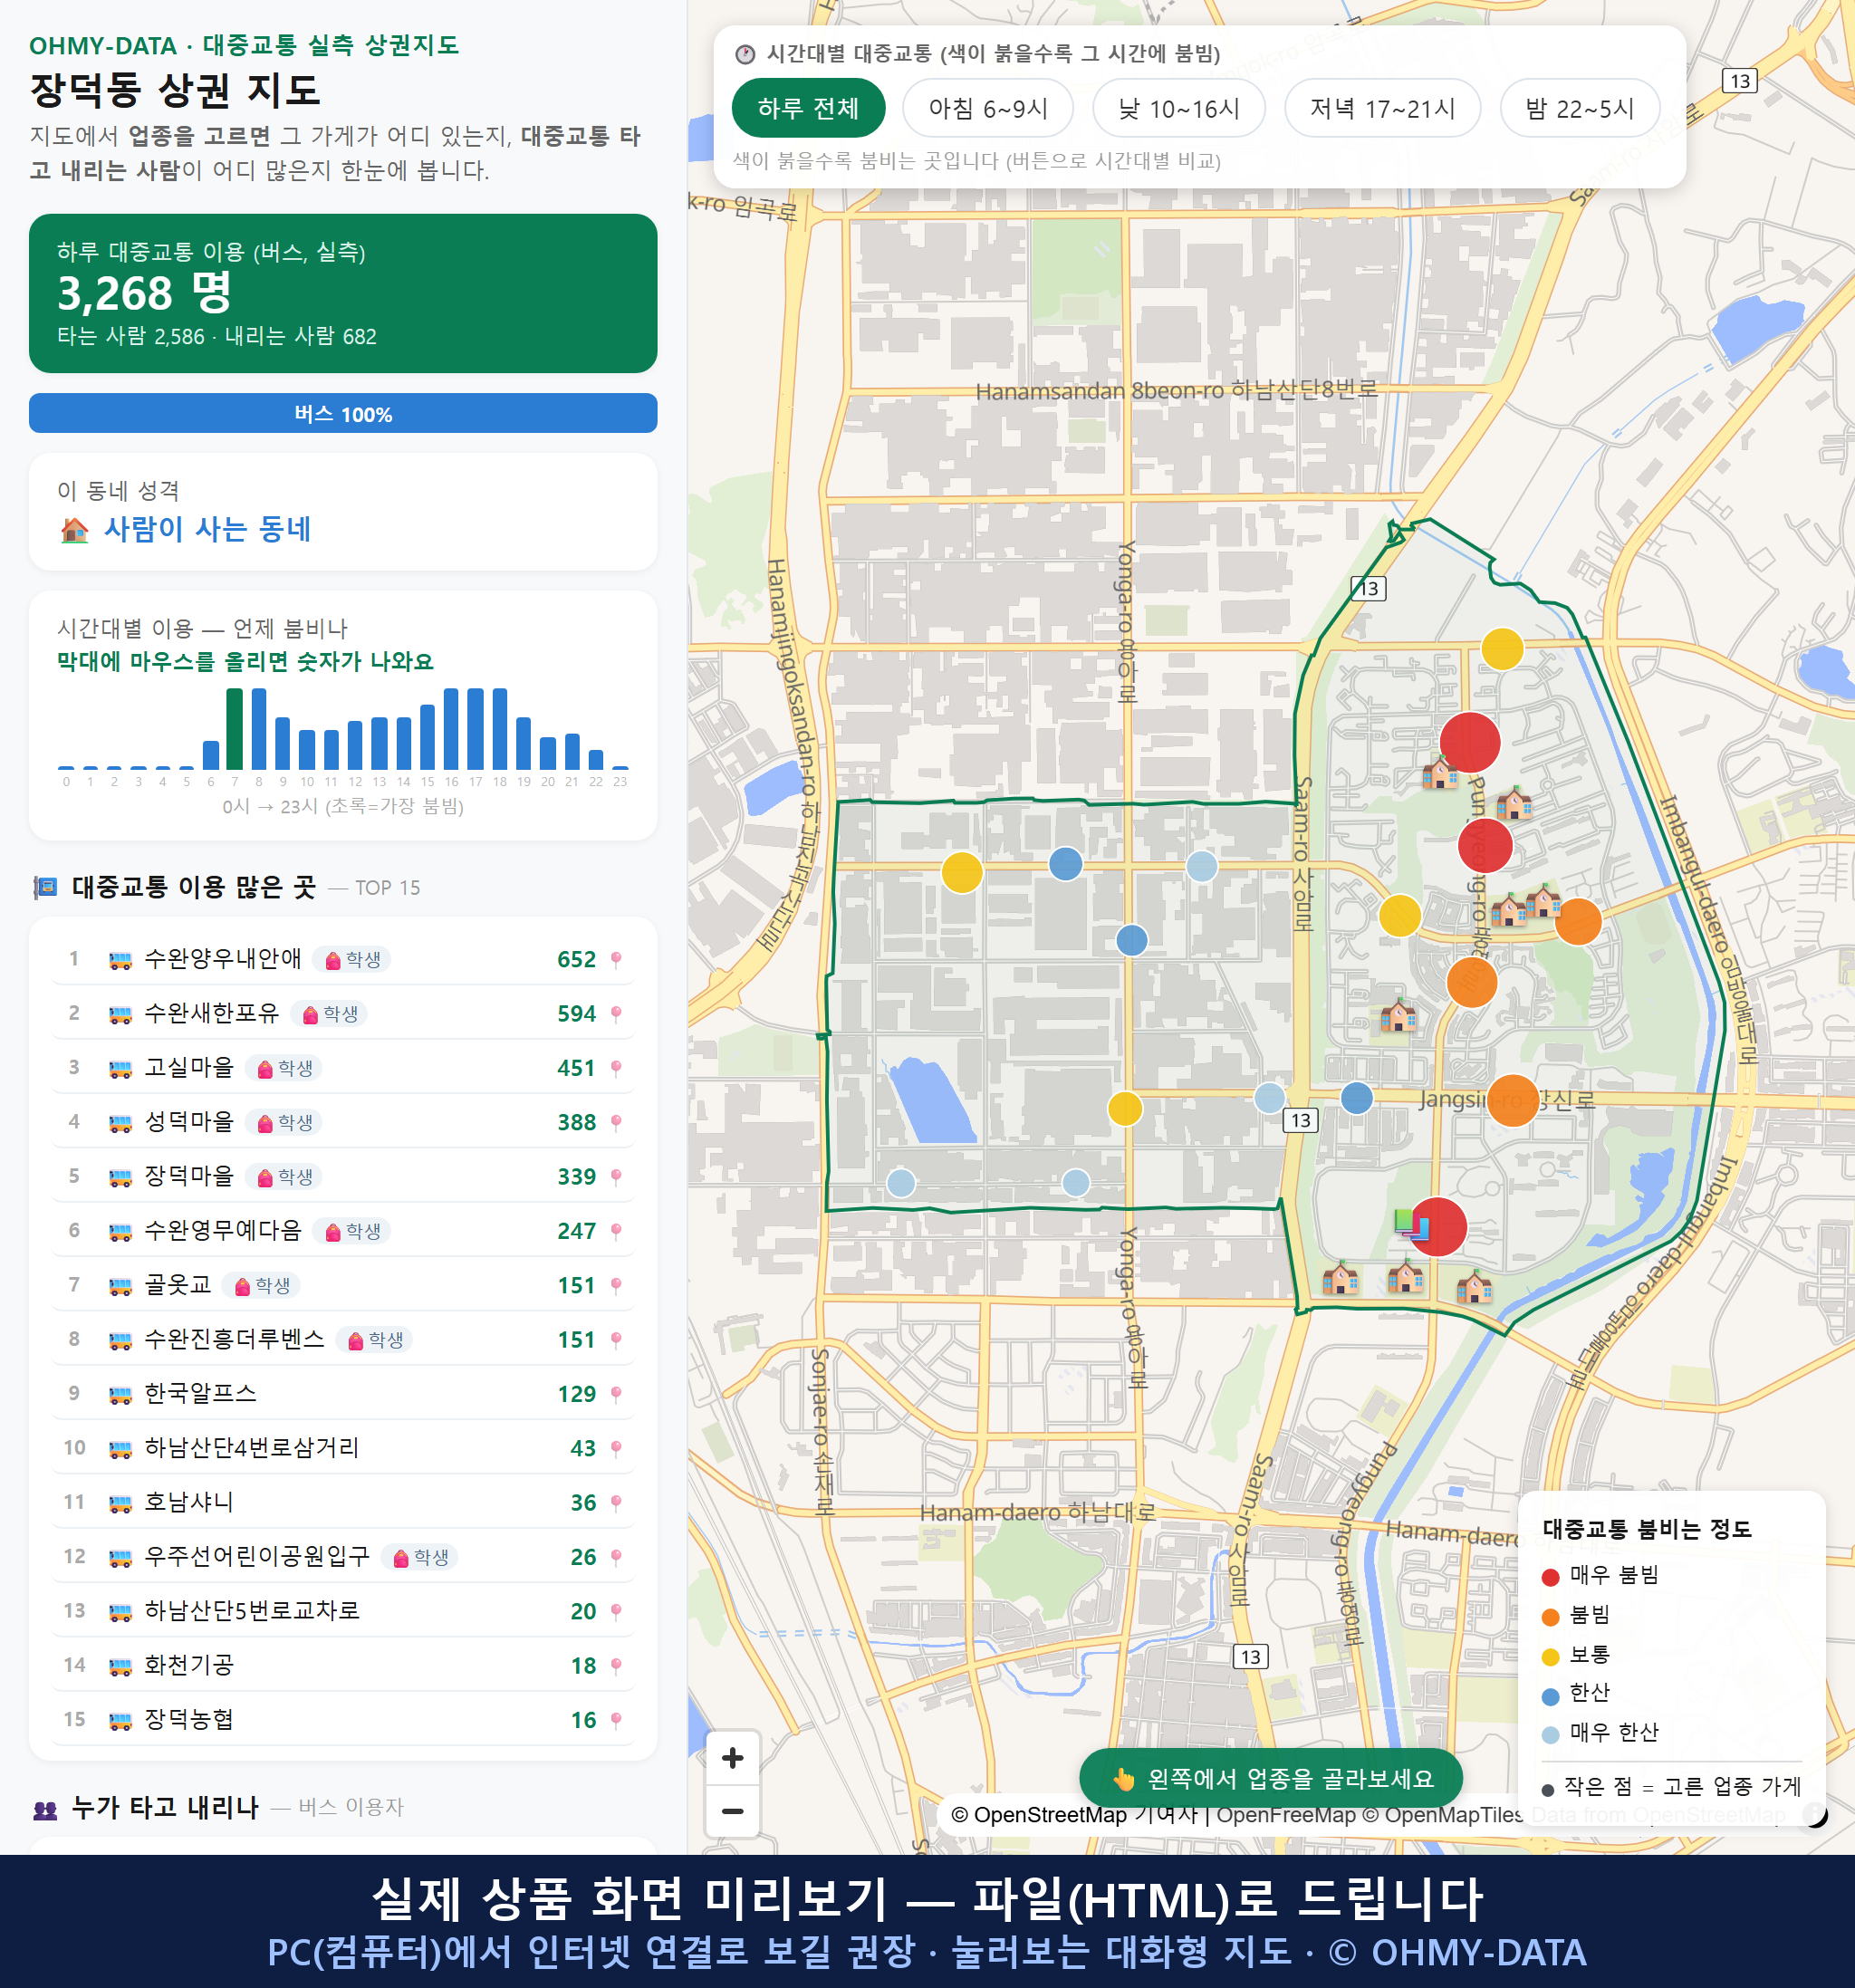Viewport: 1855px width, 1988px height.
Task: Click the 수완새한포유 594 list row
Action: (x=343, y=1014)
